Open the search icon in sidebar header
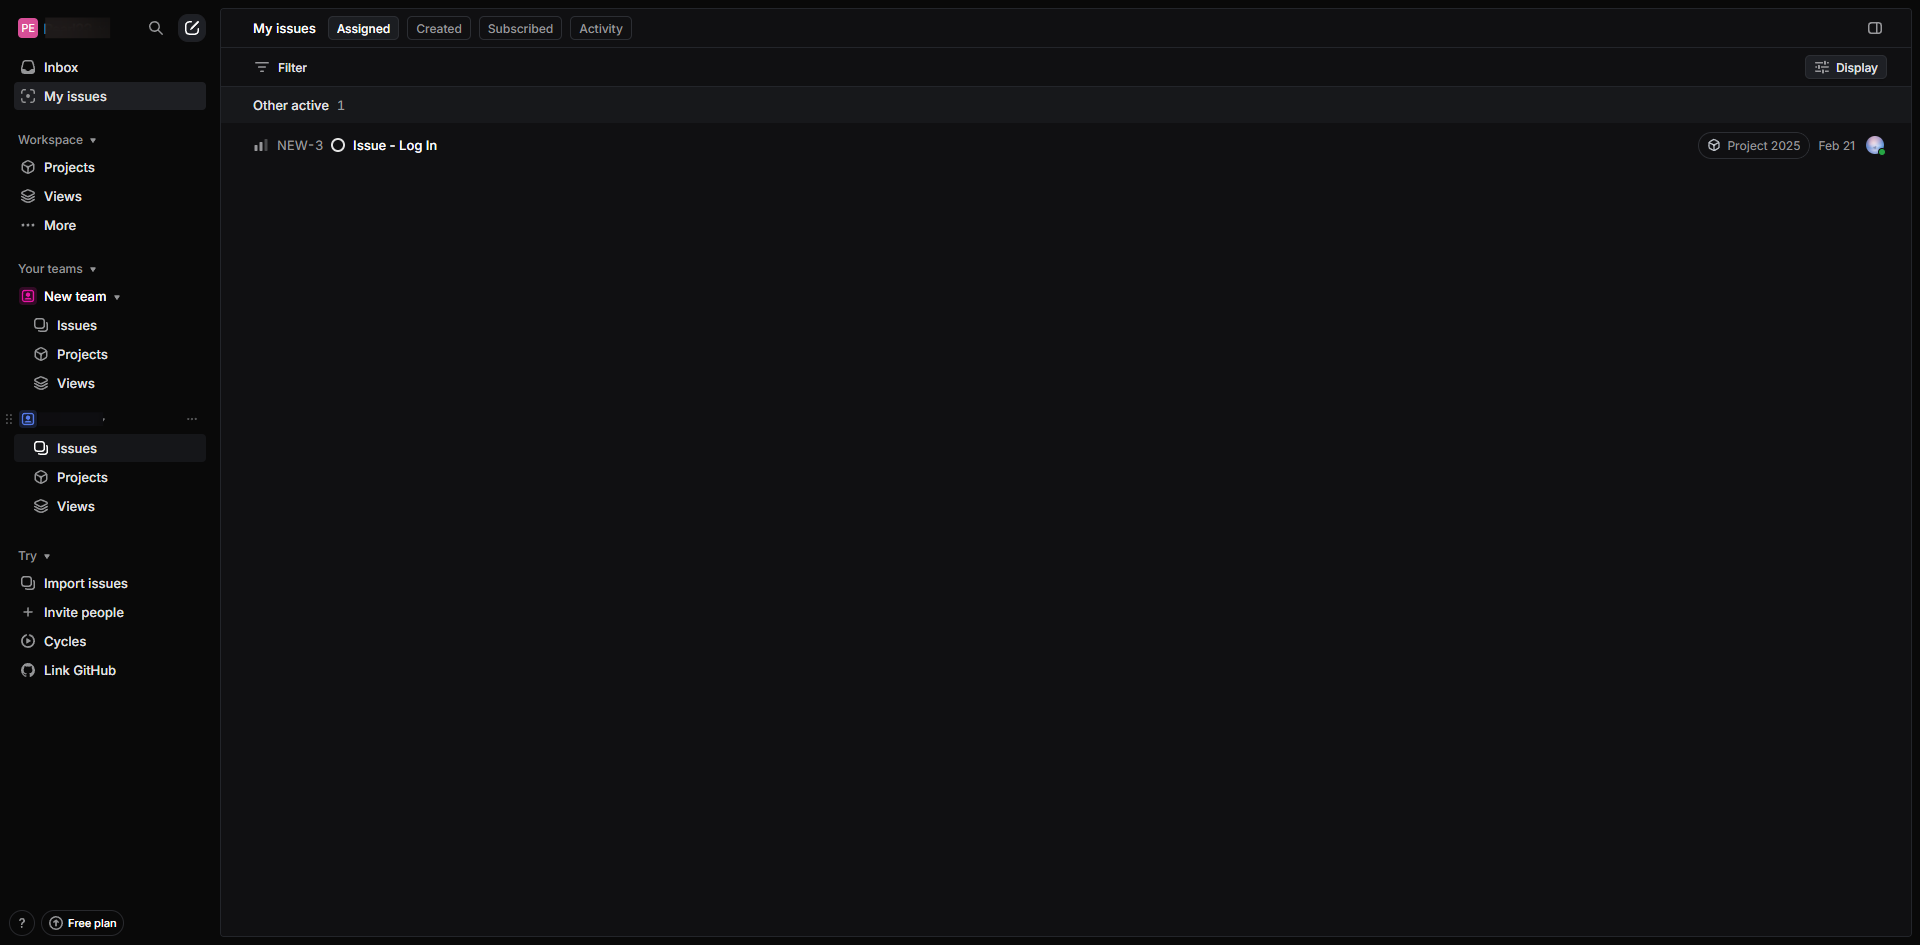The width and height of the screenshot is (1920, 945). point(155,28)
